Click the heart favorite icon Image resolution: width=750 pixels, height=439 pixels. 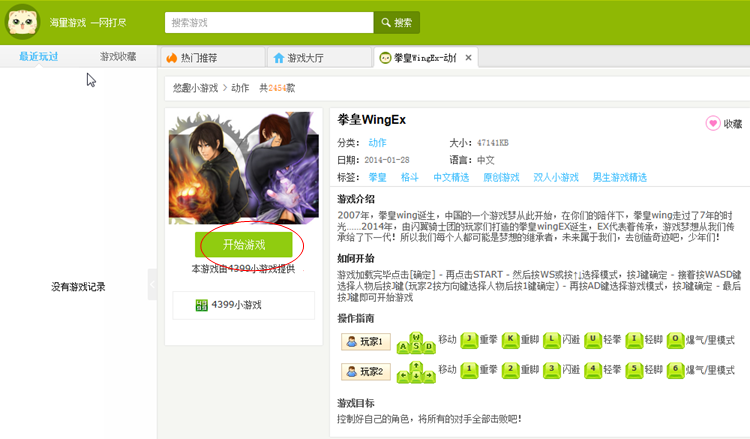point(713,123)
